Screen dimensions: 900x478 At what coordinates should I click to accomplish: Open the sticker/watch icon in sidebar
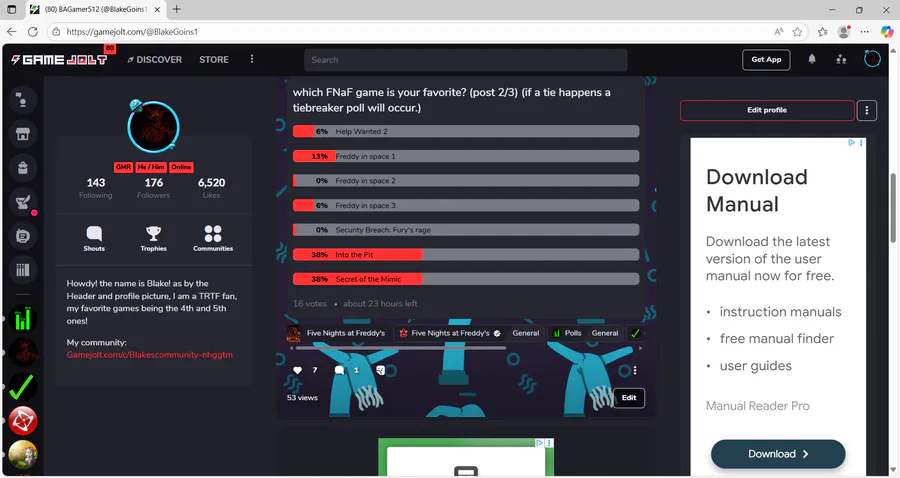(22, 236)
